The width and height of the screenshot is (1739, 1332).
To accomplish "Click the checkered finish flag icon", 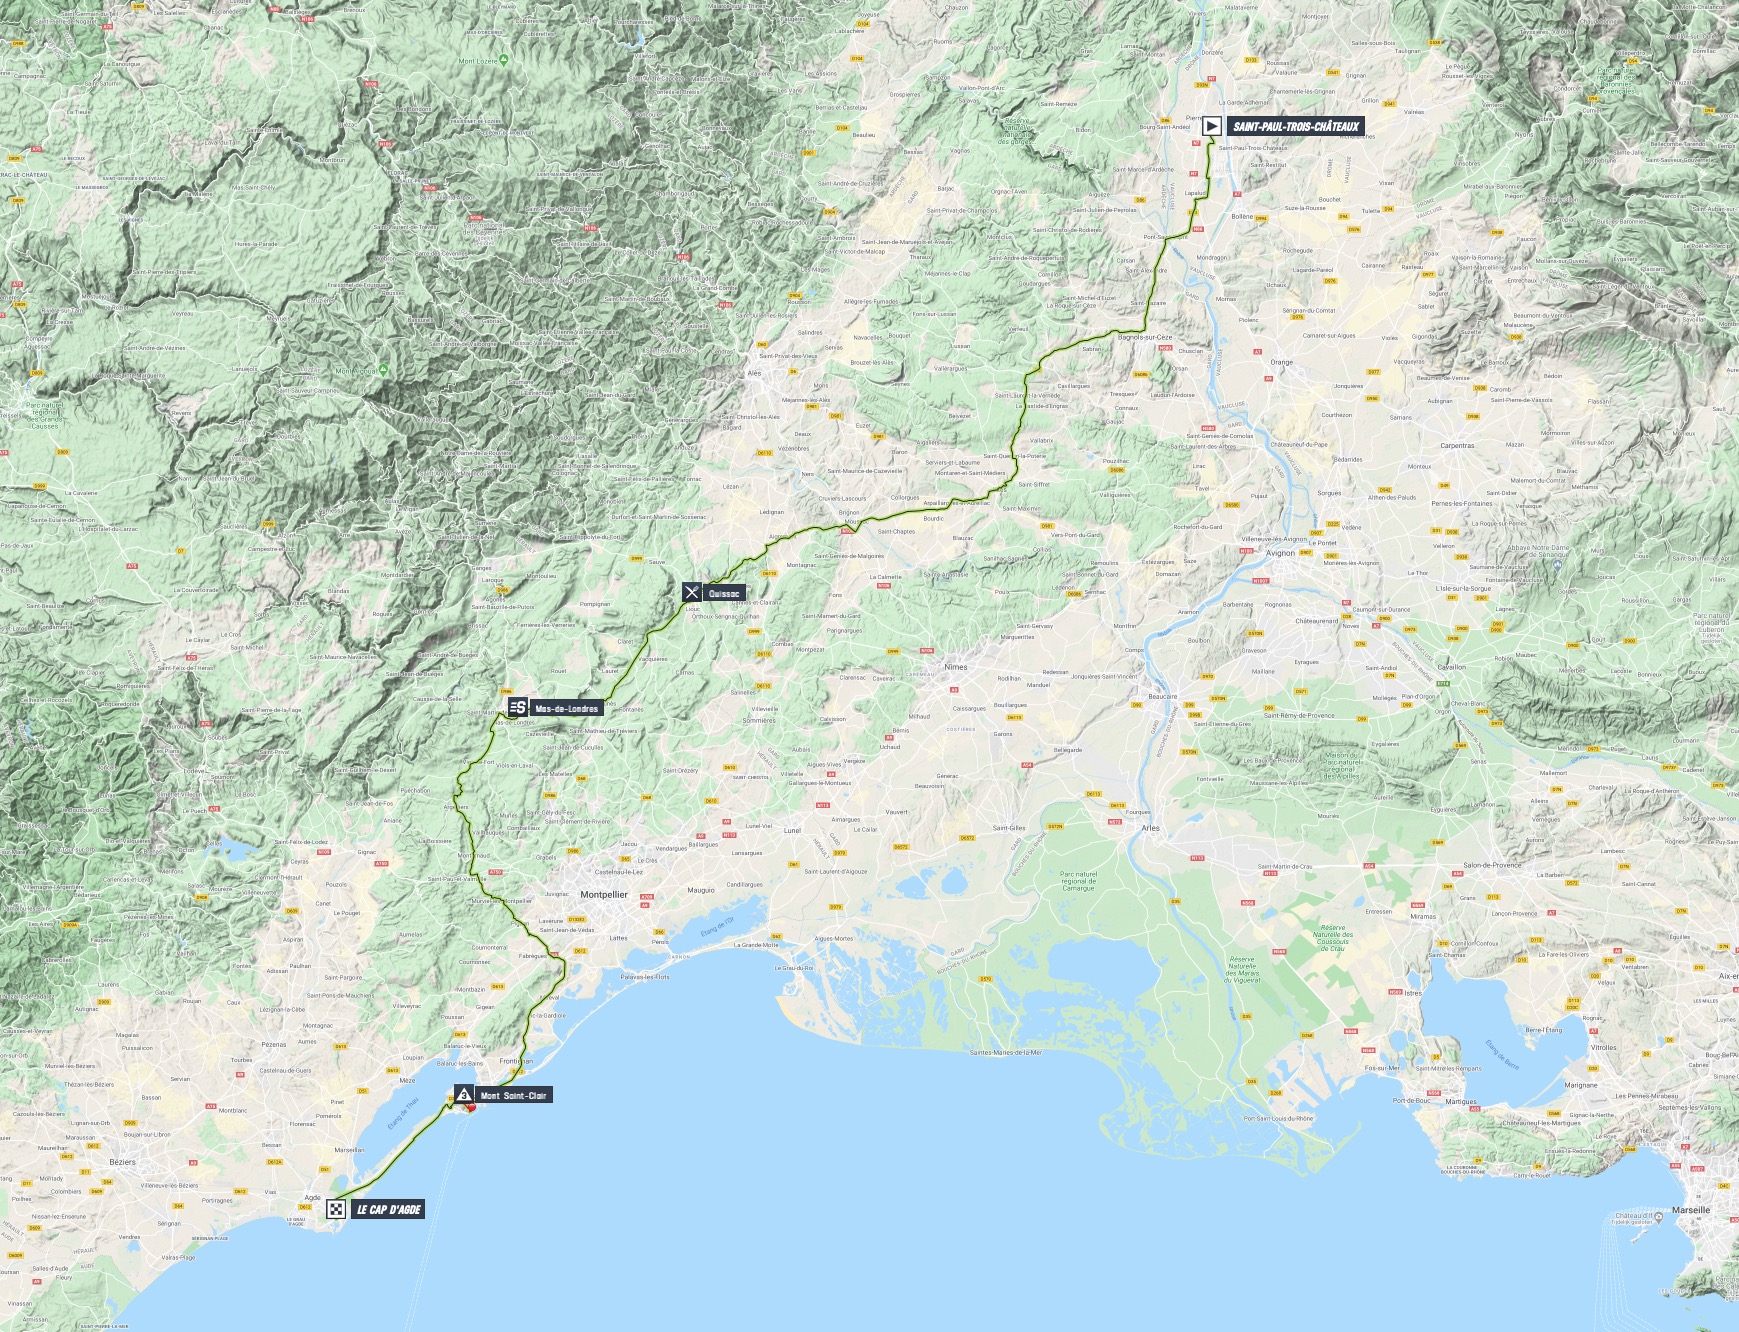I will (336, 1210).
